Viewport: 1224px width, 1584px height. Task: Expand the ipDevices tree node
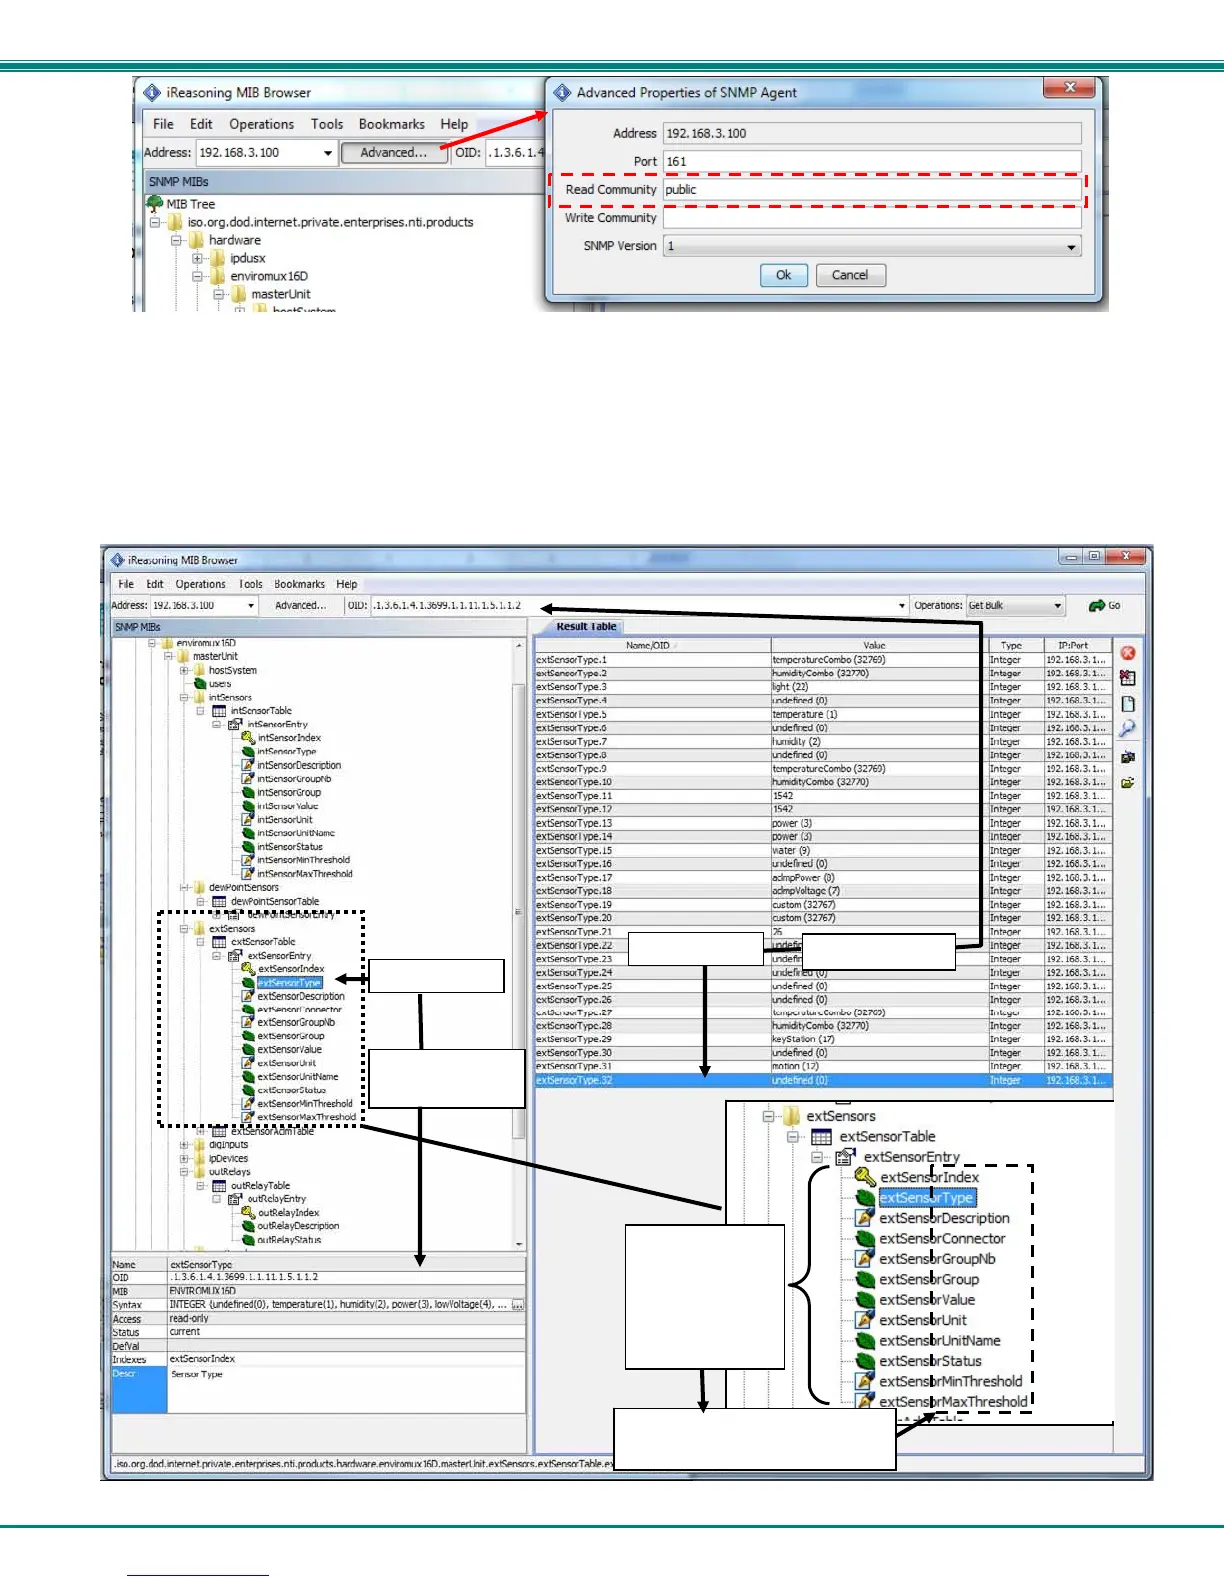point(184,1159)
